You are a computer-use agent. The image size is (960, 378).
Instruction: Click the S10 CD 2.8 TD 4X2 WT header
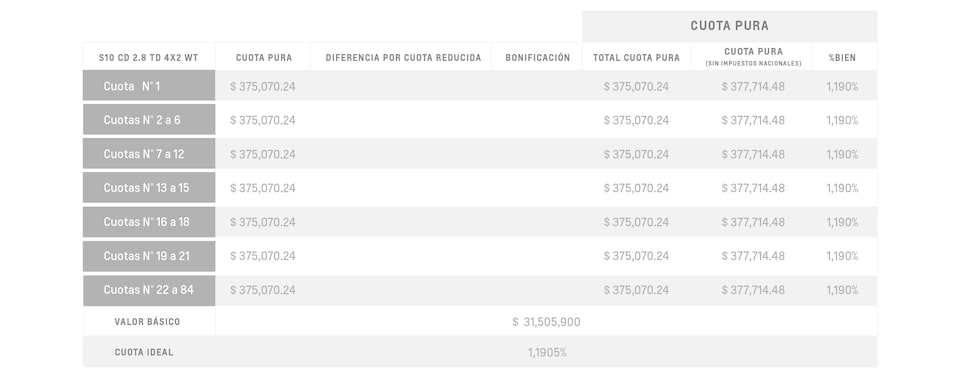coord(149,58)
